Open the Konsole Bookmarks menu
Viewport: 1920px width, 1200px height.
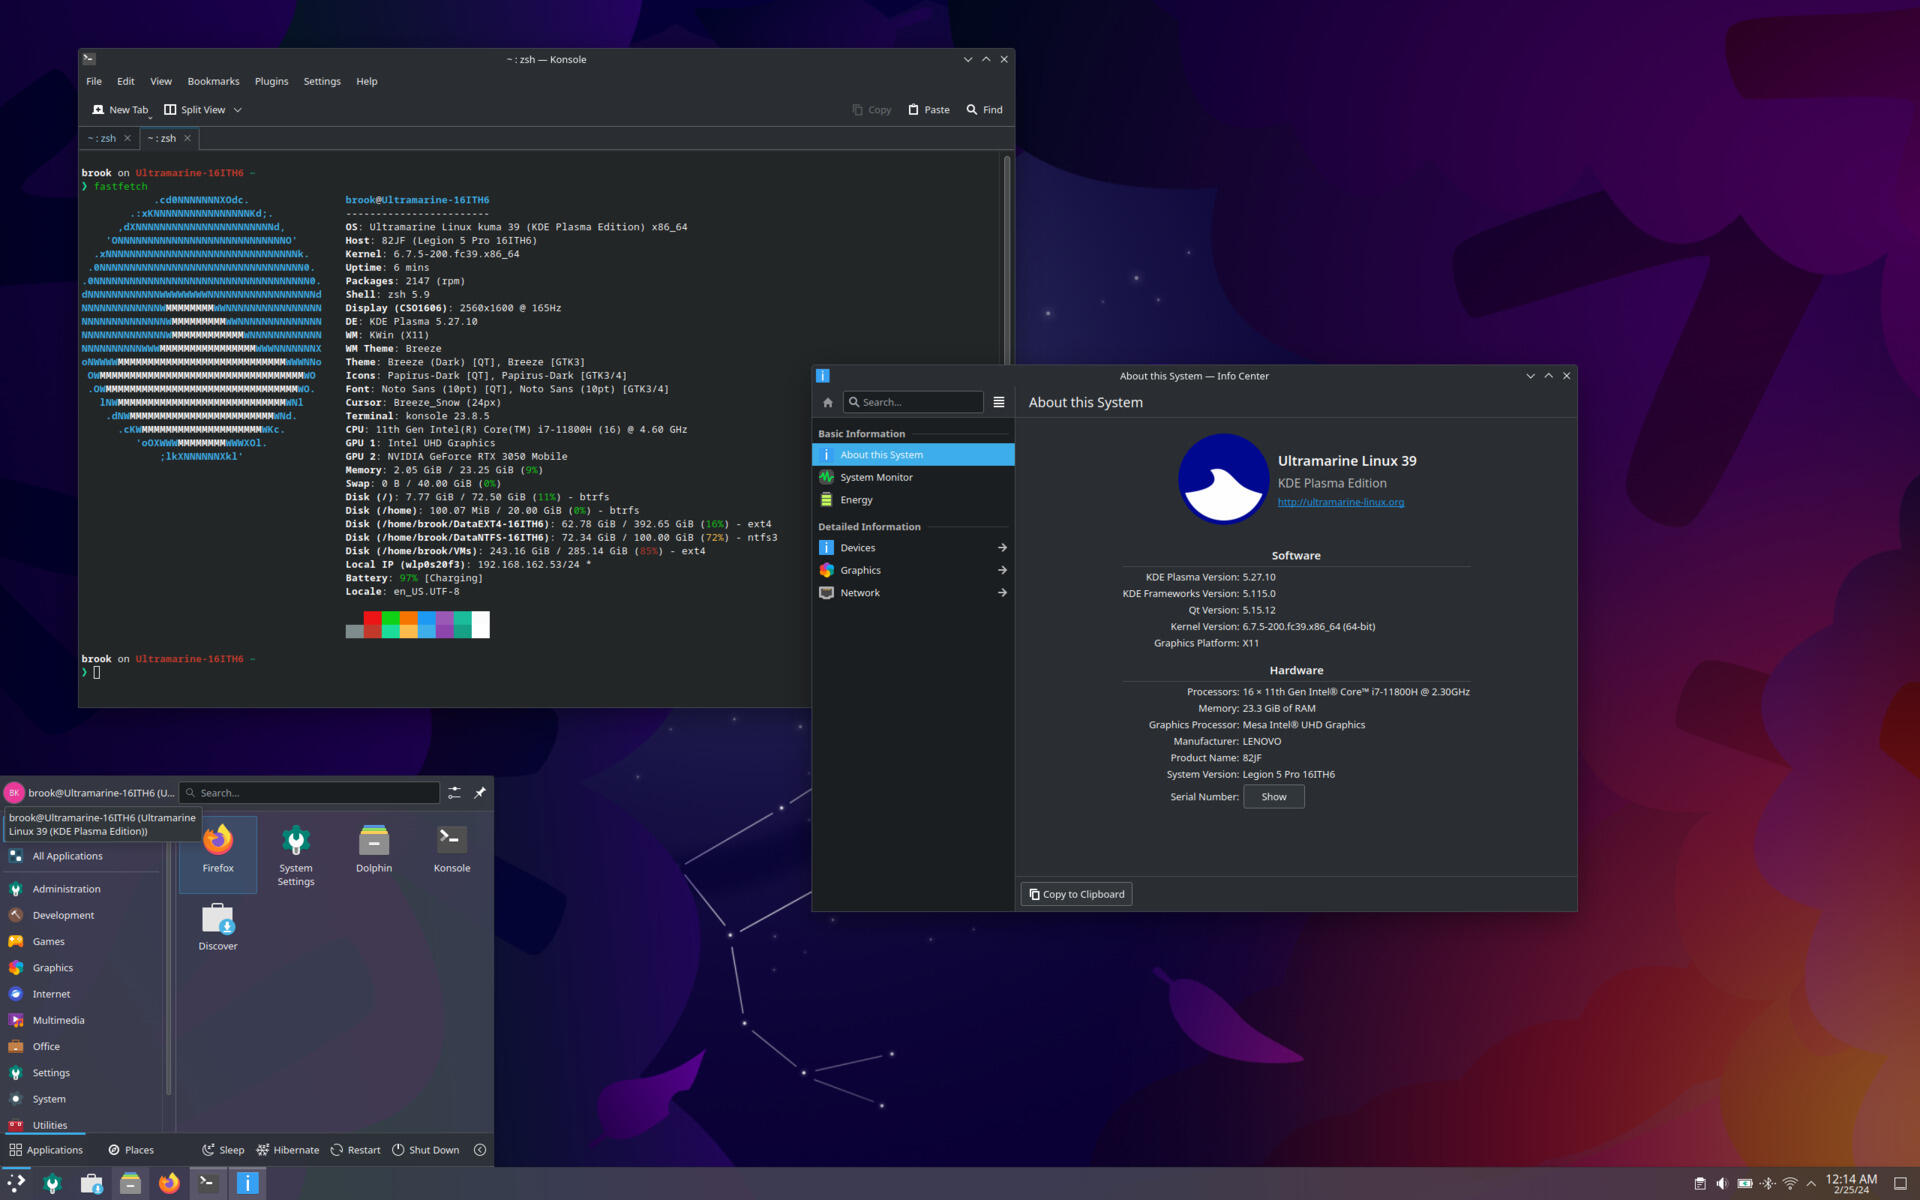(x=213, y=82)
